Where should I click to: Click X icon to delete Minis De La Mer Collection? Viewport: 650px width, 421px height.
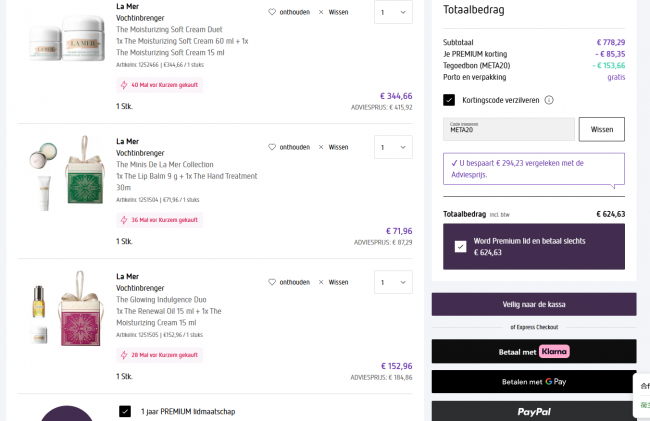point(321,147)
